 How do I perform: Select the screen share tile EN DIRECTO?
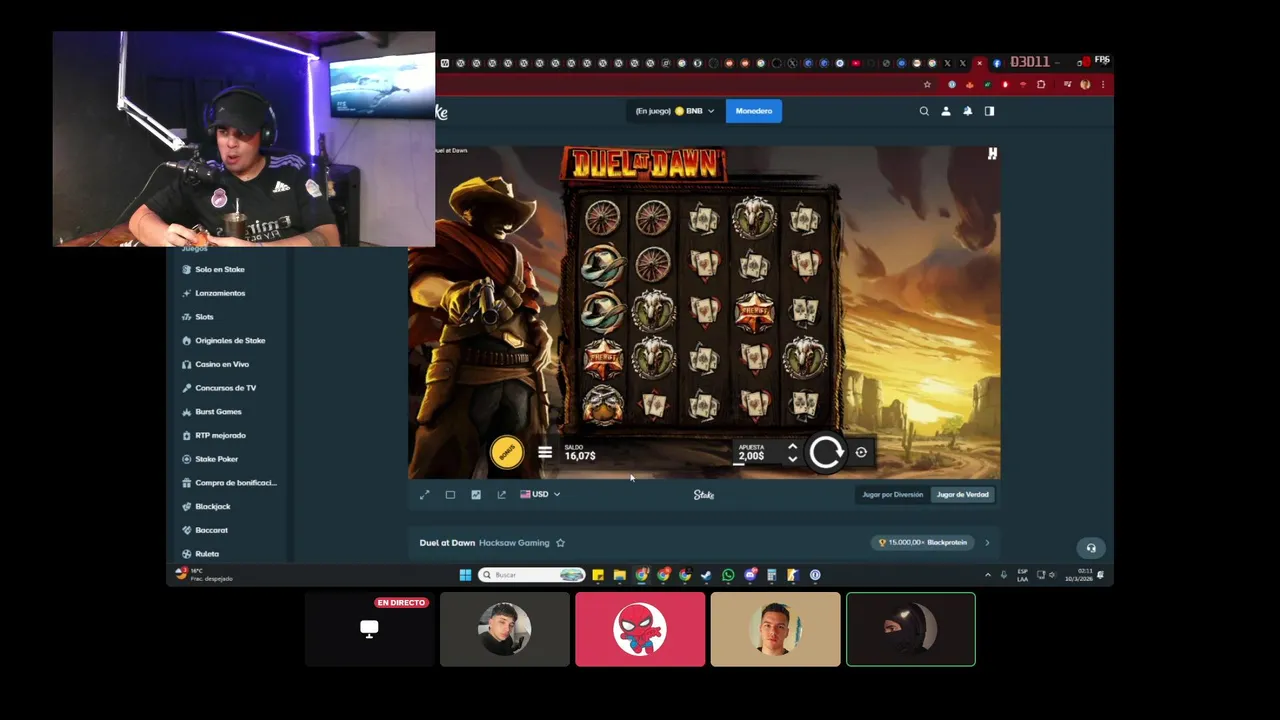[370, 629]
